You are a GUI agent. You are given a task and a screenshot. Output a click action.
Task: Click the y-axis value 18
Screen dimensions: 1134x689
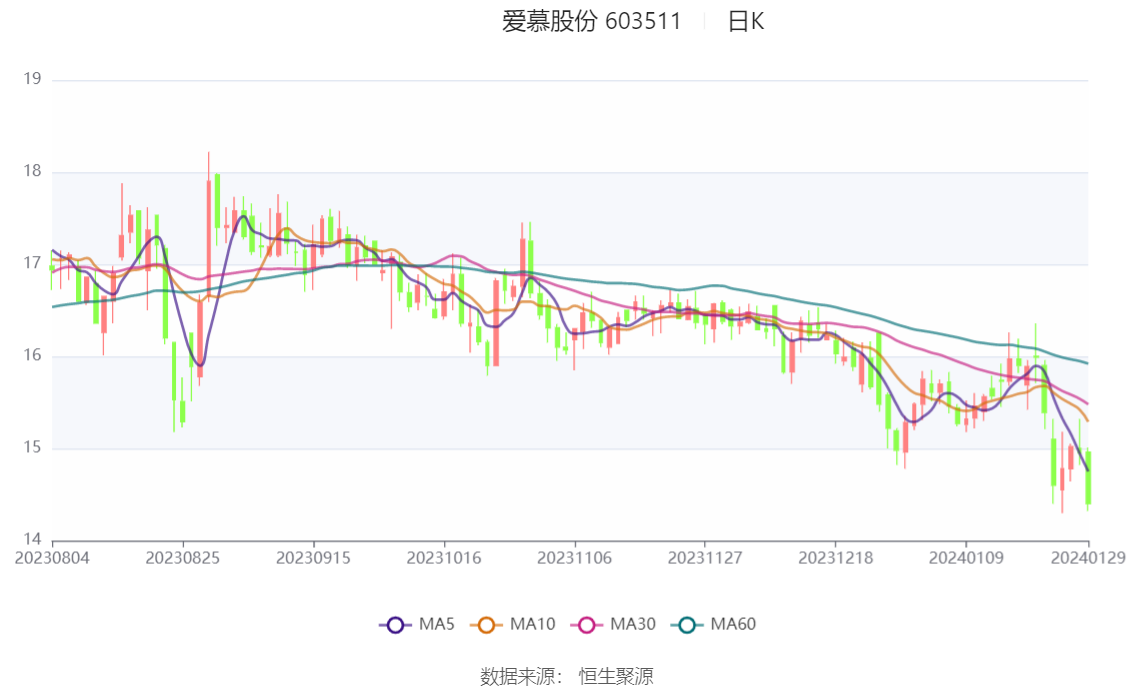[32, 171]
